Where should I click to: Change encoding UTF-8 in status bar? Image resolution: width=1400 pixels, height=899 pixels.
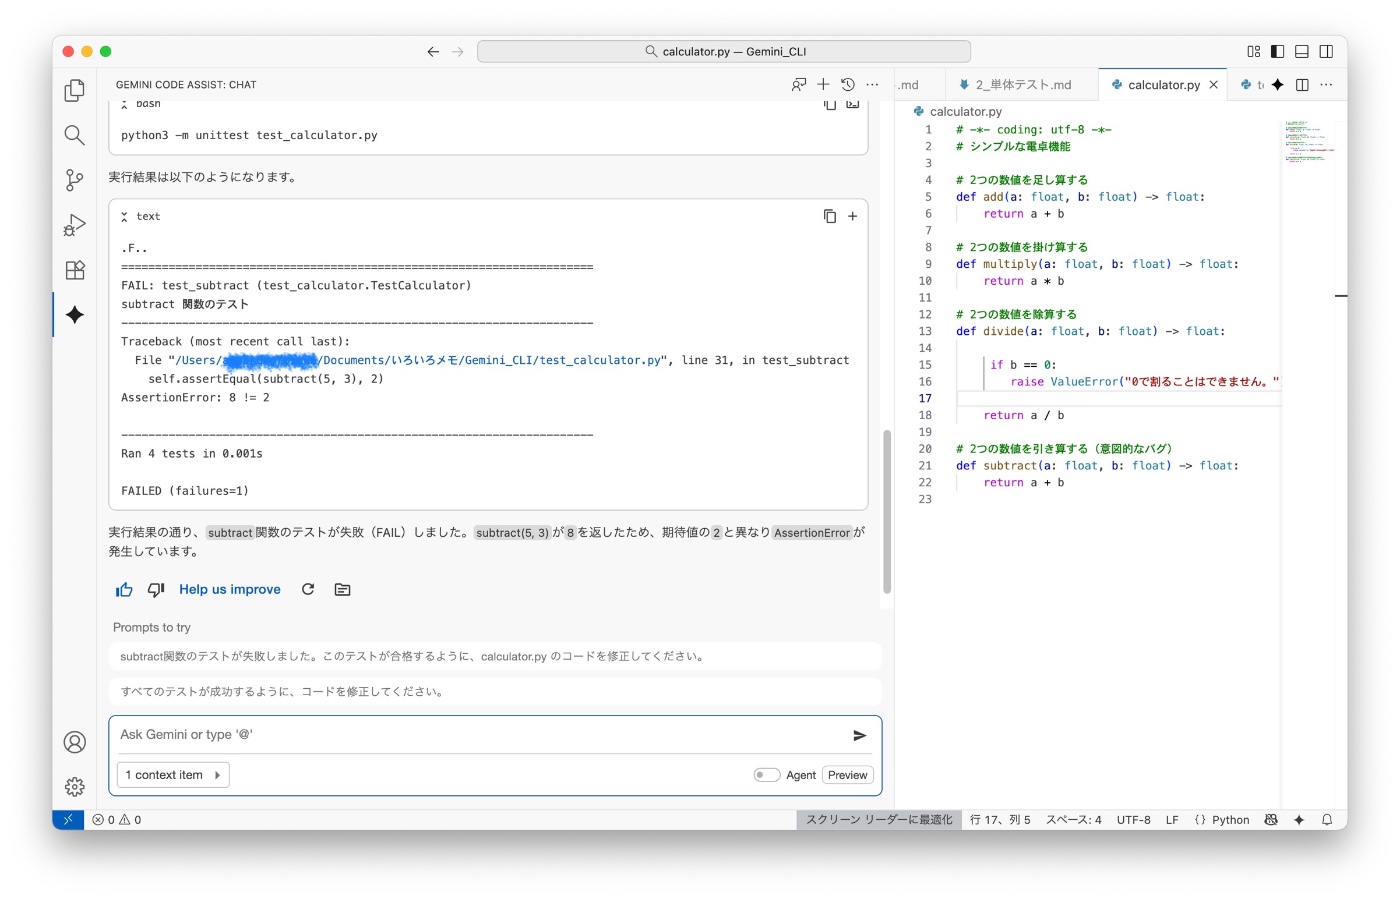[x=1133, y=820]
